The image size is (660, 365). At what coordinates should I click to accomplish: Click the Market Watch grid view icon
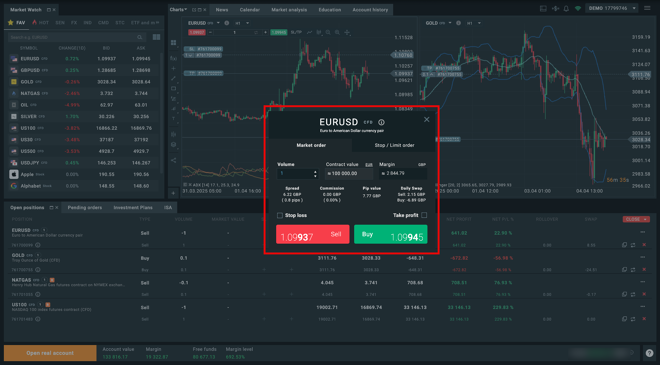point(156,37)
